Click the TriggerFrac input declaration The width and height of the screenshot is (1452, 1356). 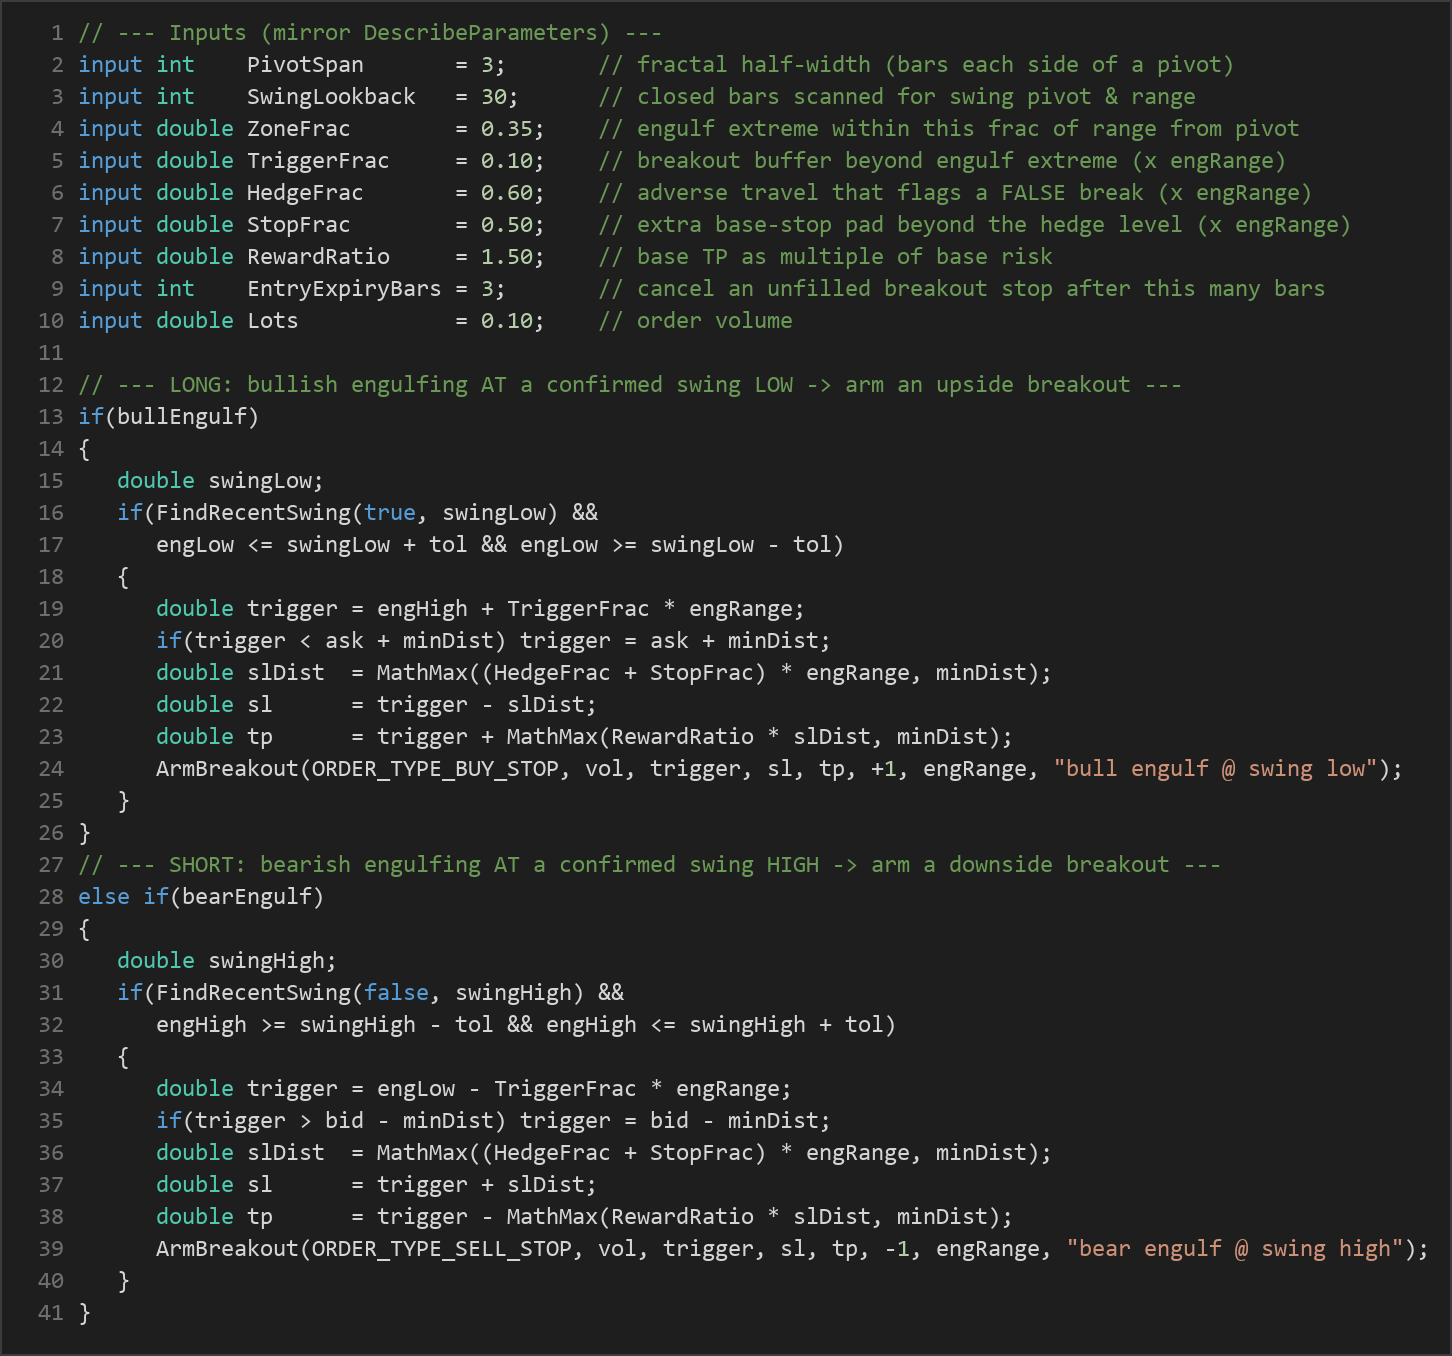[312, 161]
